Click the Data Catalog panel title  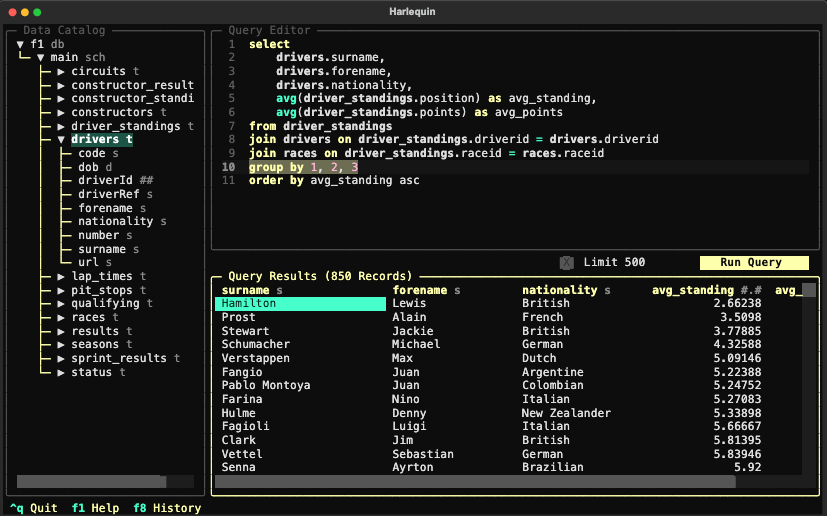click(64, 30)
